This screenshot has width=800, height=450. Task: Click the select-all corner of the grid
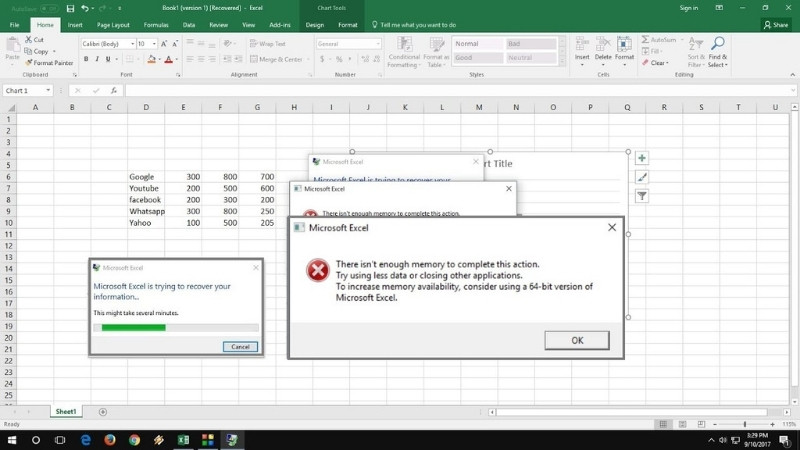10,107
